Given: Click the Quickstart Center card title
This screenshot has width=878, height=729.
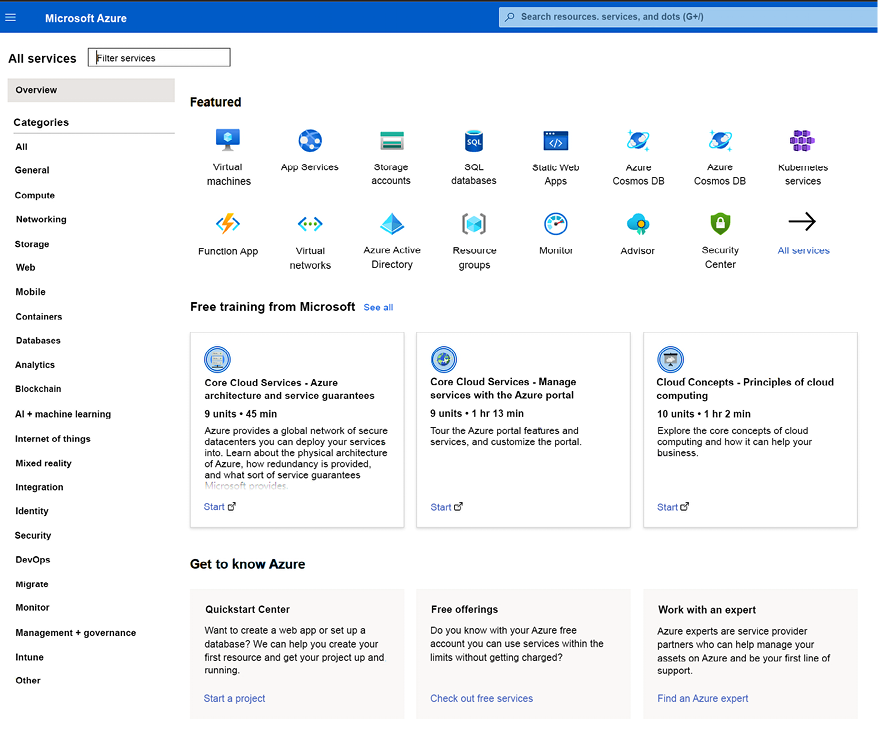Looking at the screenshot, I should coord(247,609).
